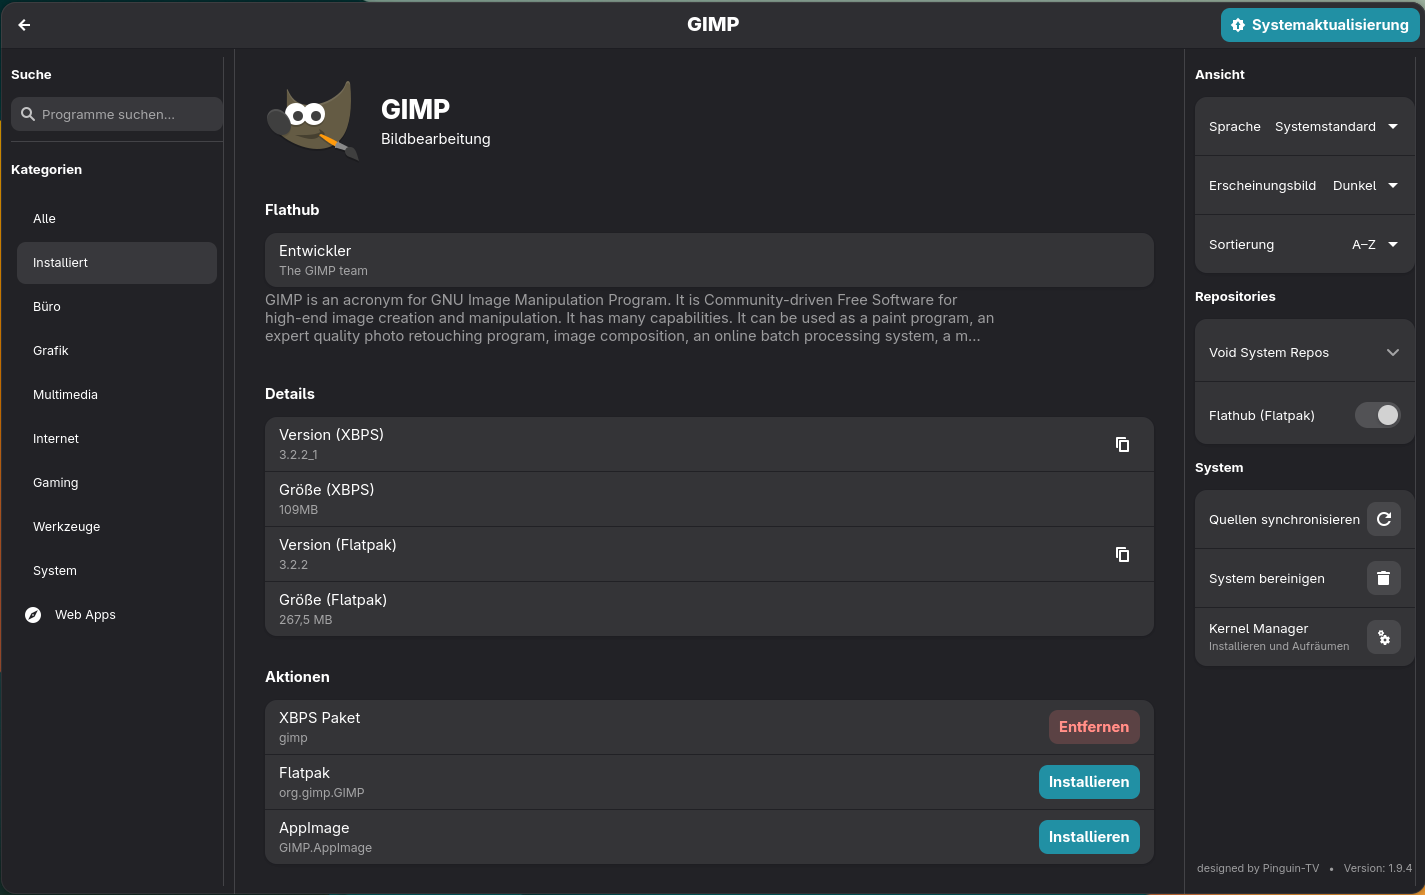This screenshot has width=1425, height=895.
Task: Click the Kernel Manager label
Action: [x=1258, y=629]
